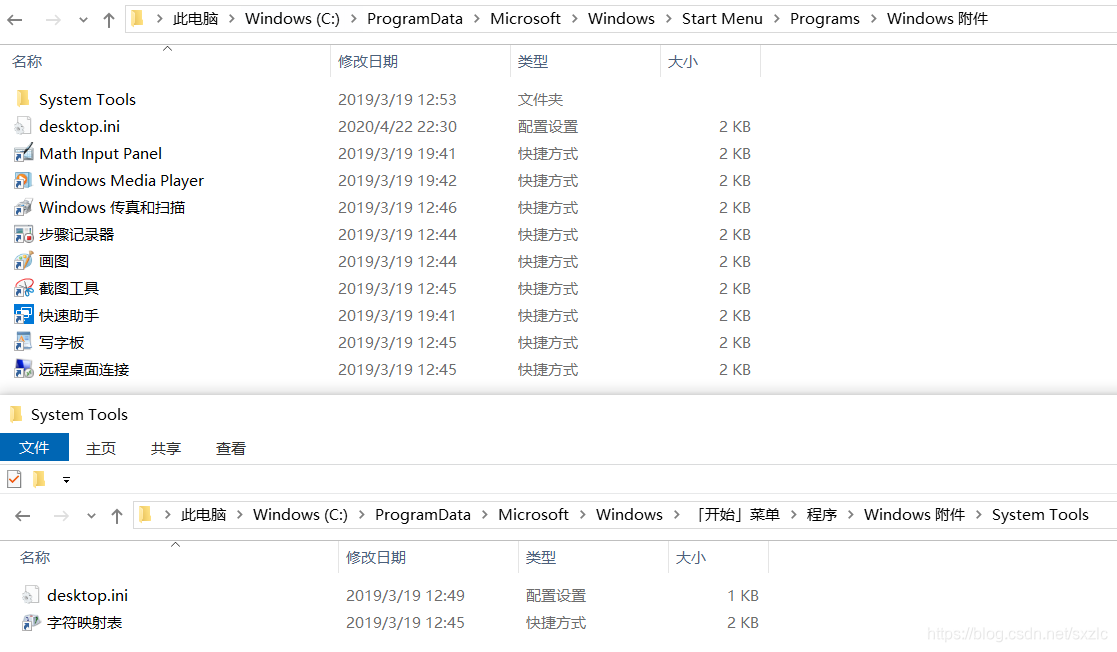The image size is (1117, 652).
Task: Navigate to Start Menu in upper address bar
Action: (722, 19)
